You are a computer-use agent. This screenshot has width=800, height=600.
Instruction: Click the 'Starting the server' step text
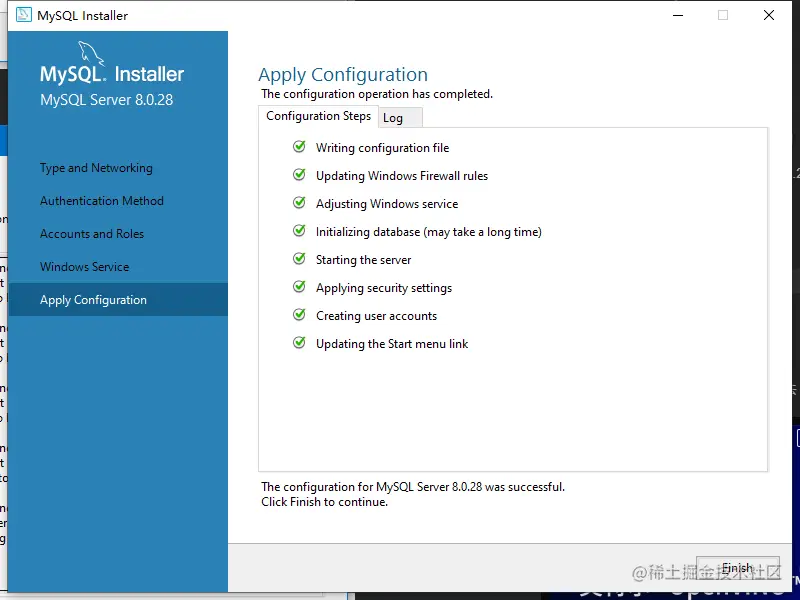[x=363, y=260]
